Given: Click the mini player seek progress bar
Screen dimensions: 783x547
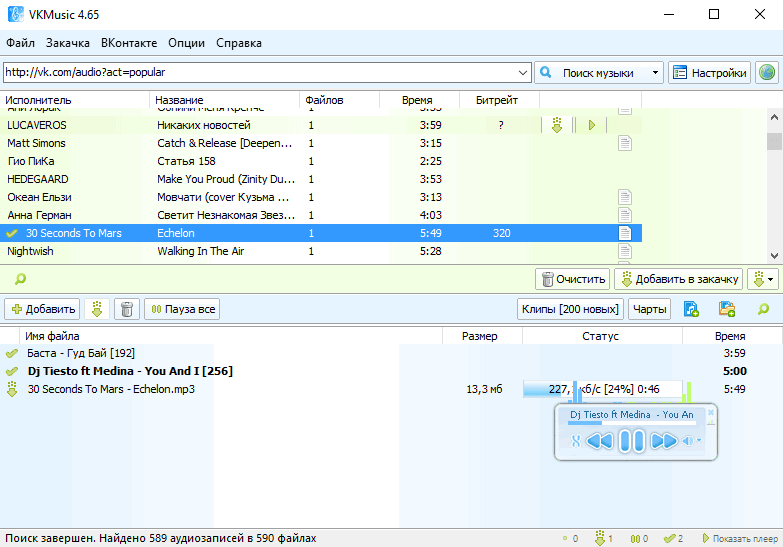Looking at the screenshot, I should (x=632, y=423).
